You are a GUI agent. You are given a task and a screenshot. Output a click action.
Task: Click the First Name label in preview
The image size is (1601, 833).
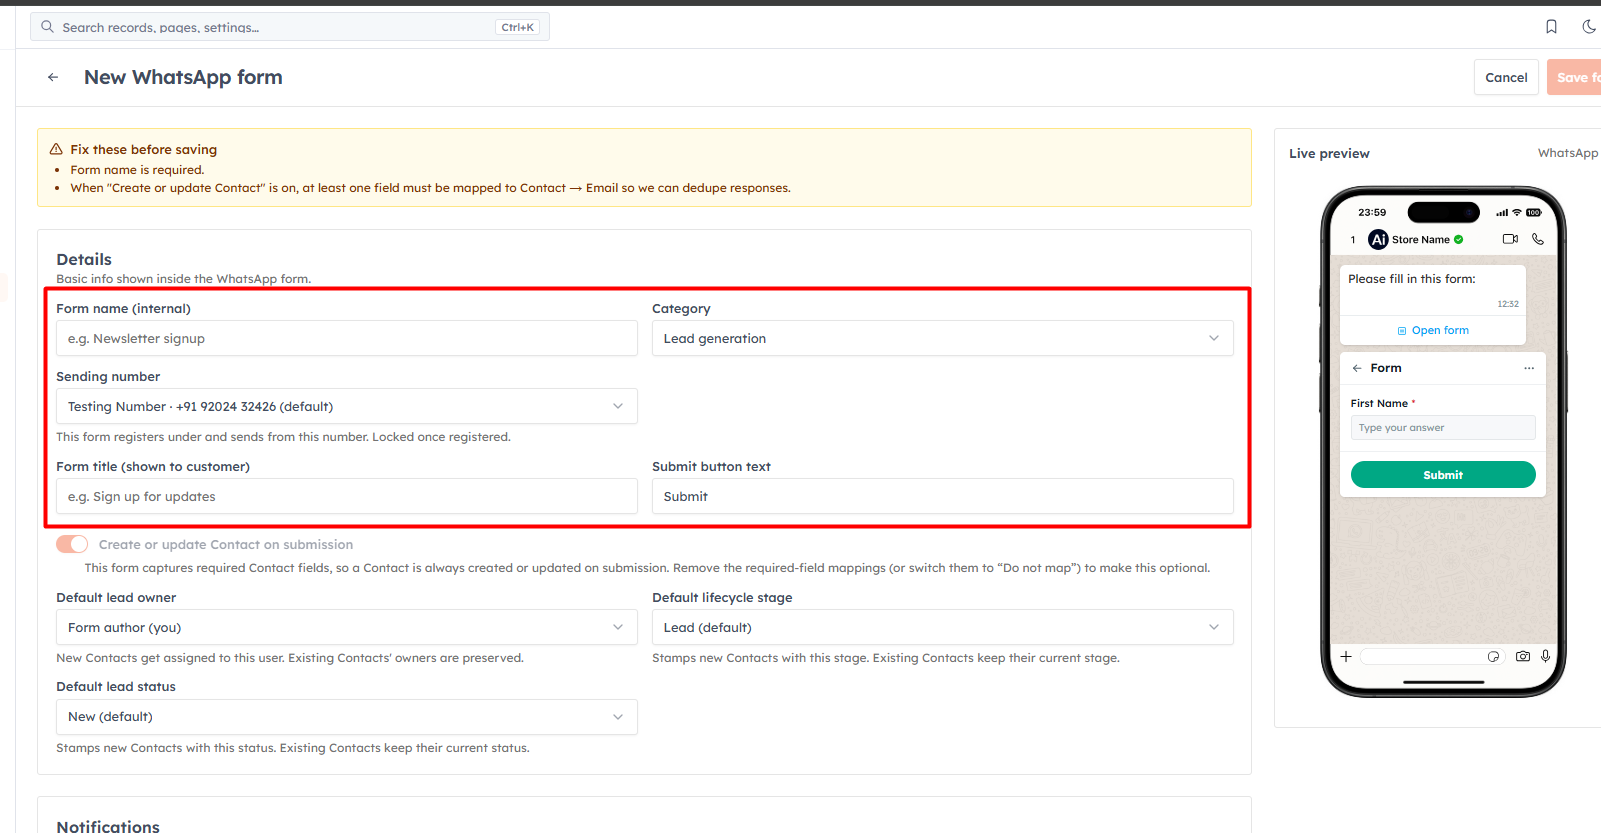pyautogui.click(x=1379, y=403)
